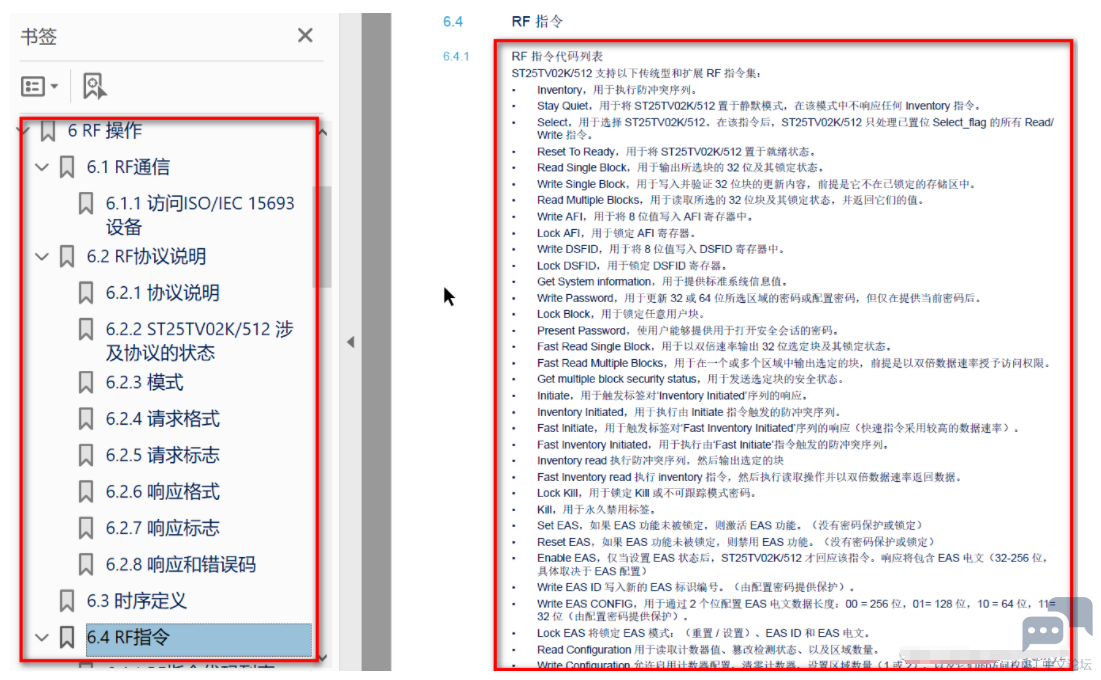The height and width of the screenshot is (680, 1101).
Task: Collapse the 6.4 RF指令 node
Action: [x=42, y=637]
